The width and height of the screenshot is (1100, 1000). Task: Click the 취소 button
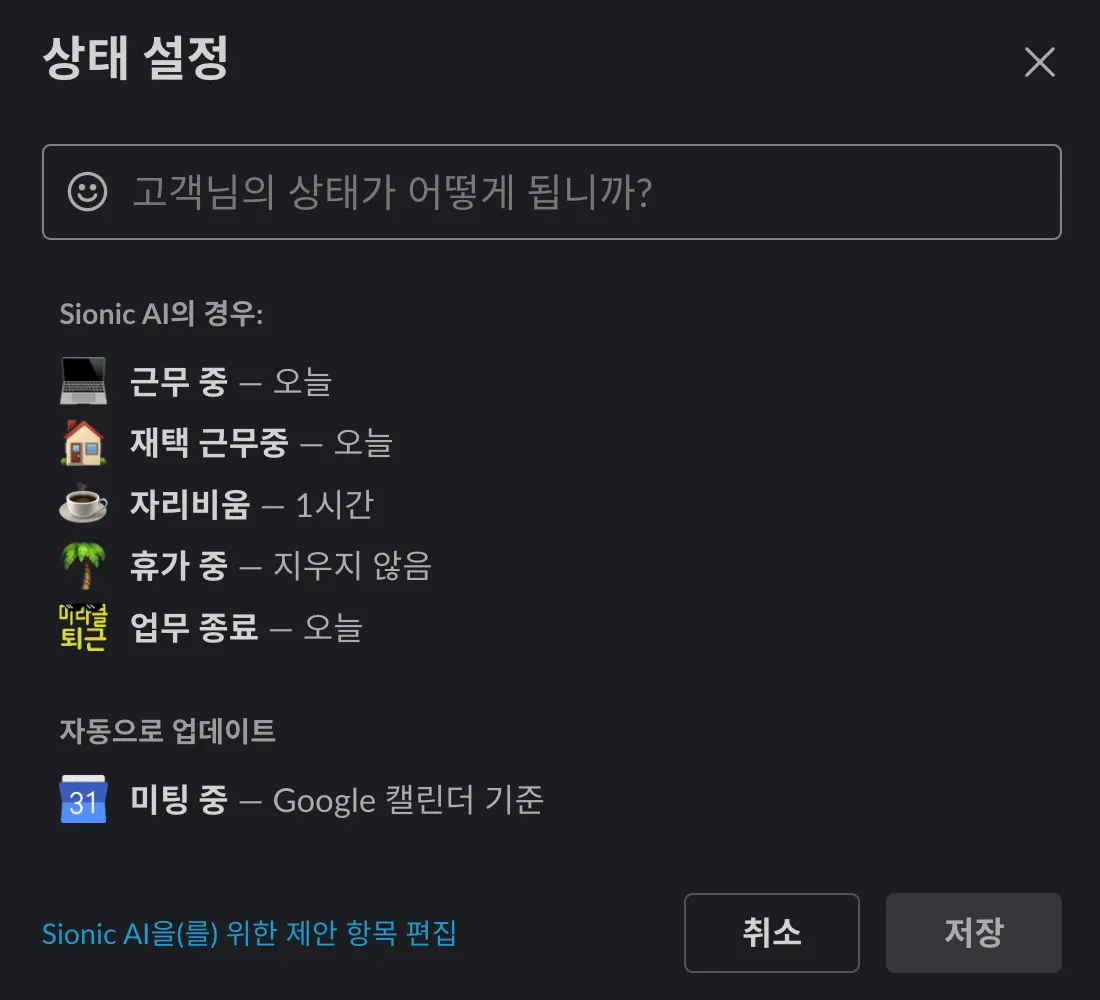pyautogui.click(x=771, y=933)
